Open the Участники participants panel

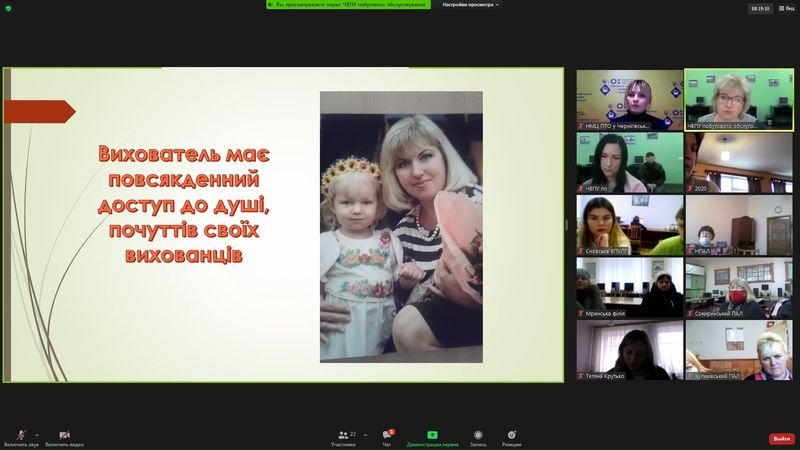[x=346, y=436]
